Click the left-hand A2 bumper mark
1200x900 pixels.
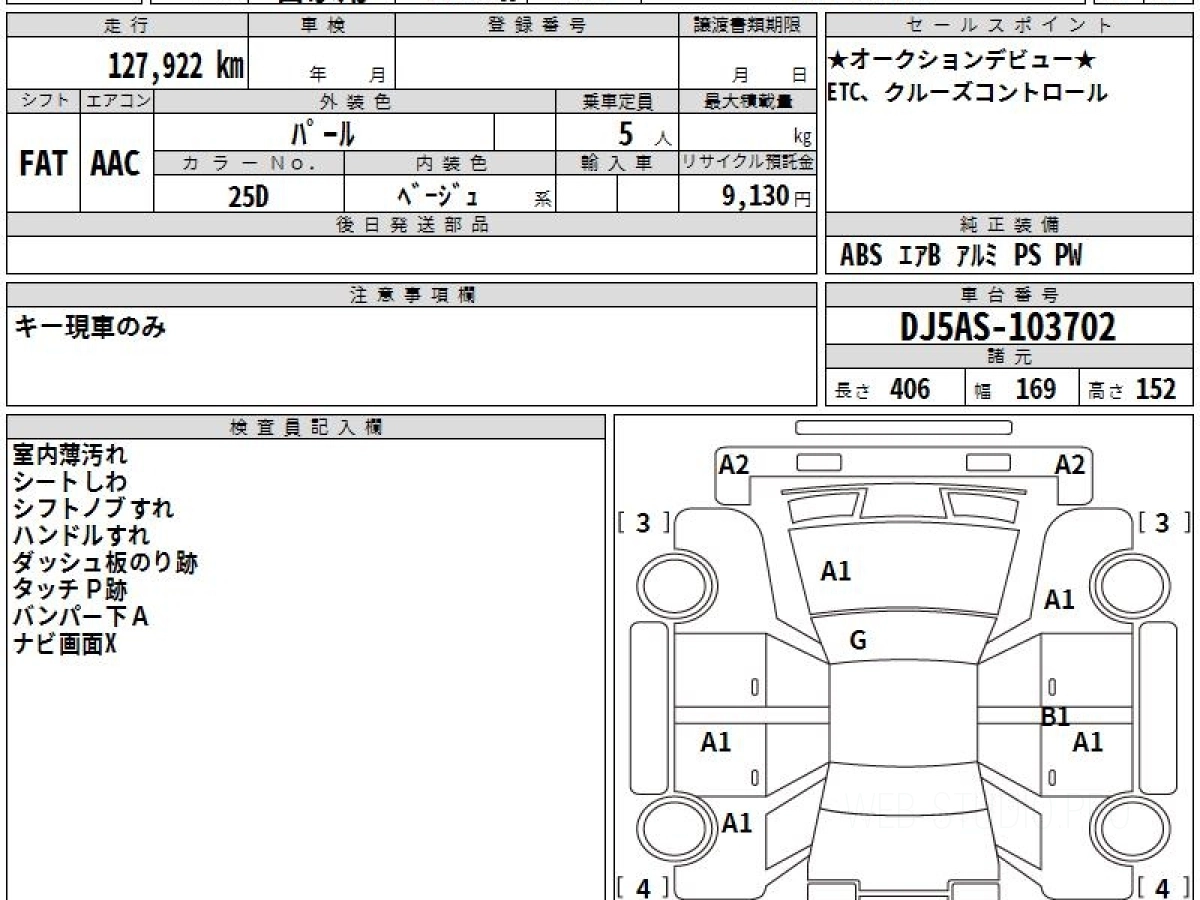click(734, 464)
